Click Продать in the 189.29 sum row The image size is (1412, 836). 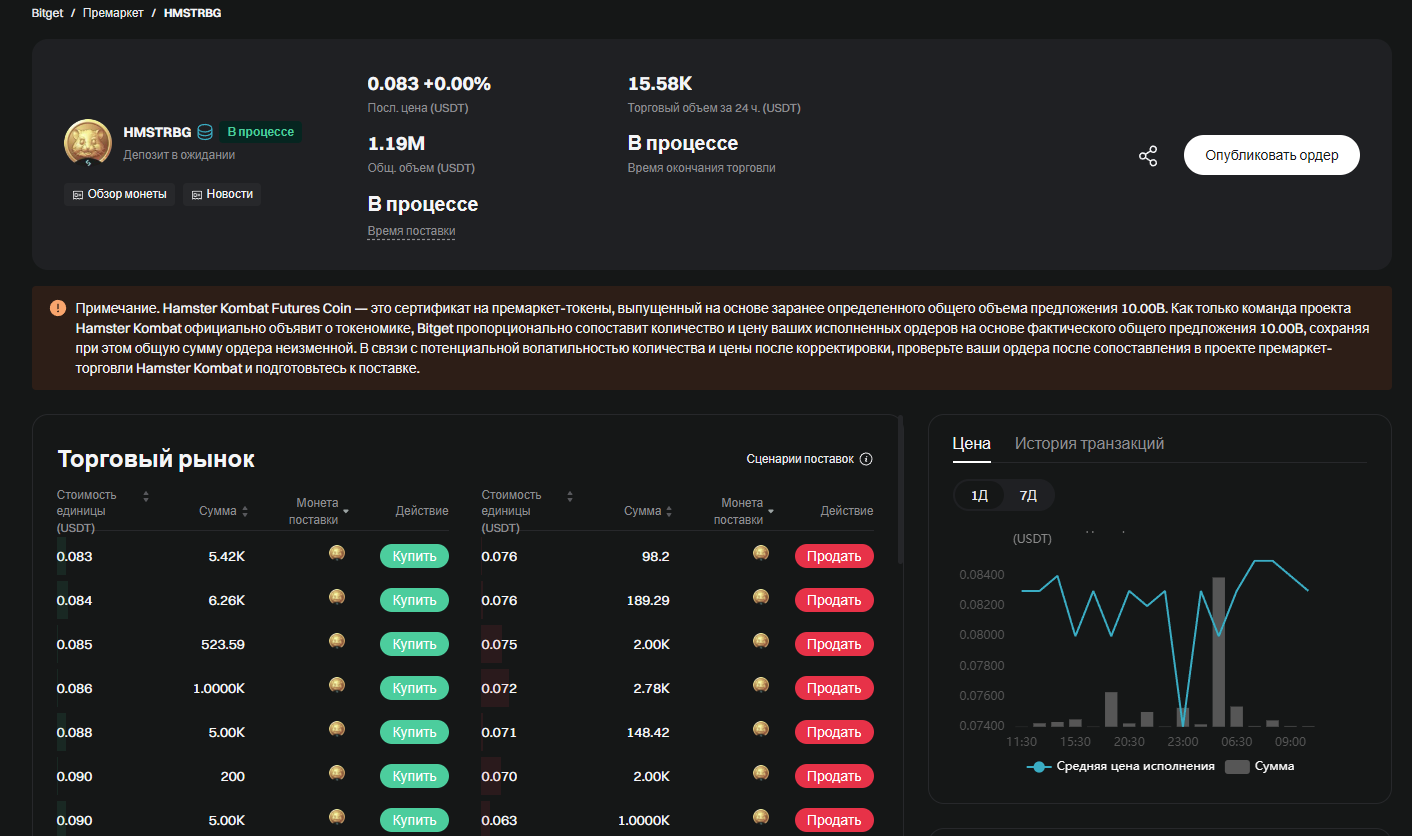(x=834, y=600)
